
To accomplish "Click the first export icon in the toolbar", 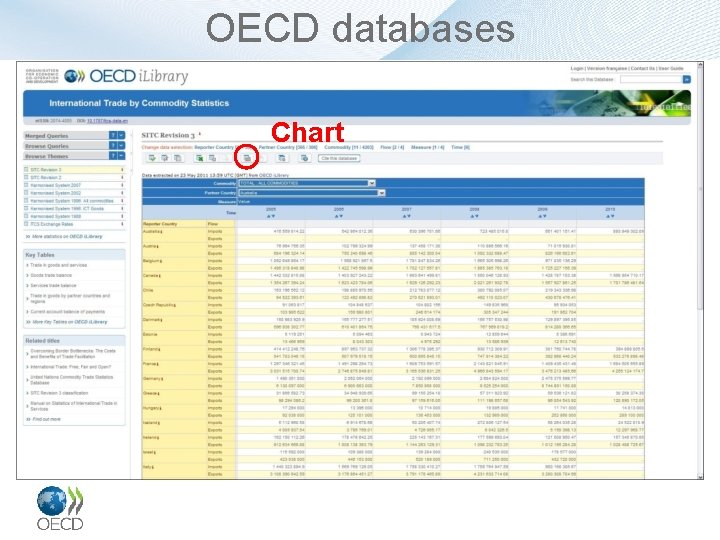I will click(x=152, y=158).
